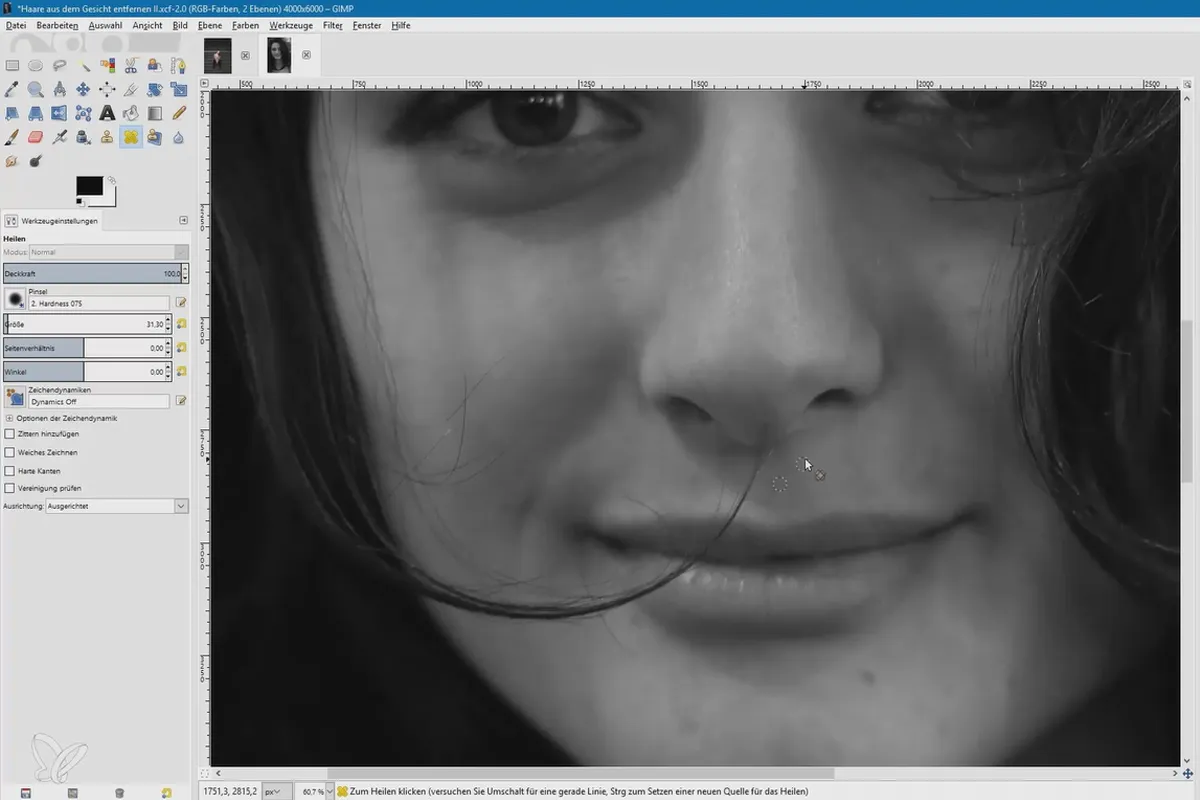The width and height of the screenshot is (1200, 800).
Task: Select the Fuzzy Select magic wand tool
Action: click(84, 65)
